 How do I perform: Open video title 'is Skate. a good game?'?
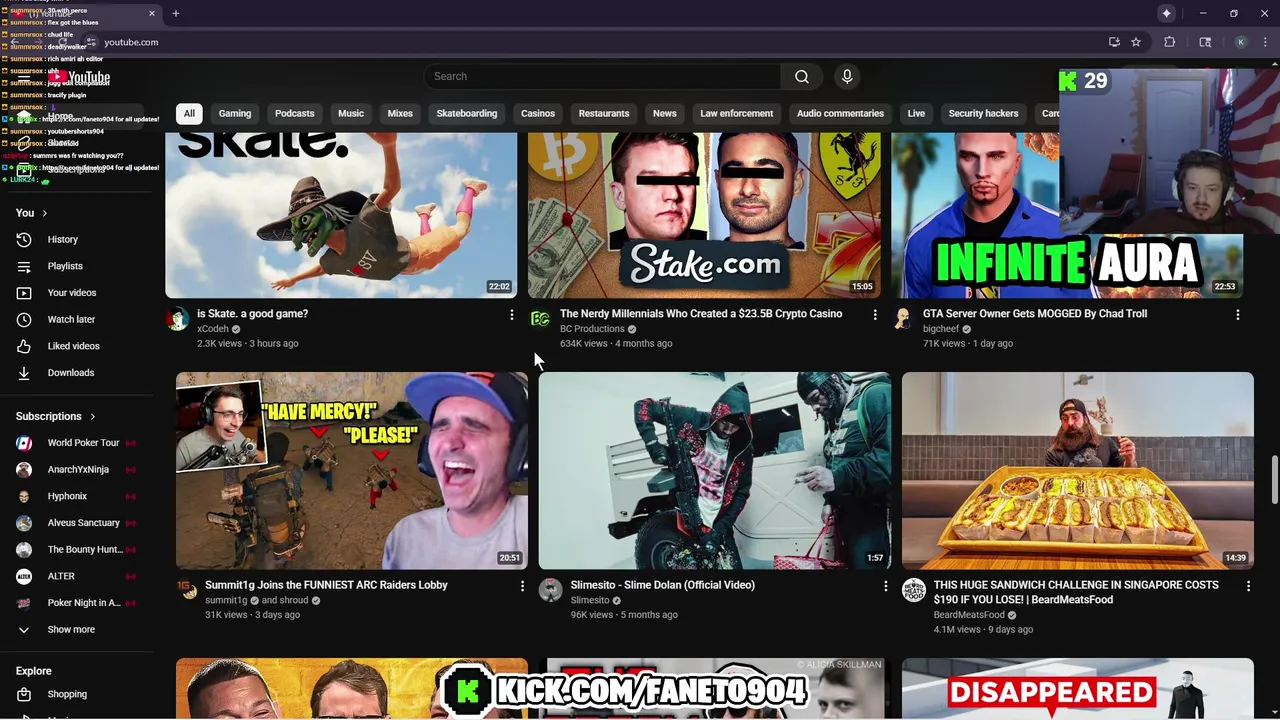pyautogui.click(x=252, y=314)
